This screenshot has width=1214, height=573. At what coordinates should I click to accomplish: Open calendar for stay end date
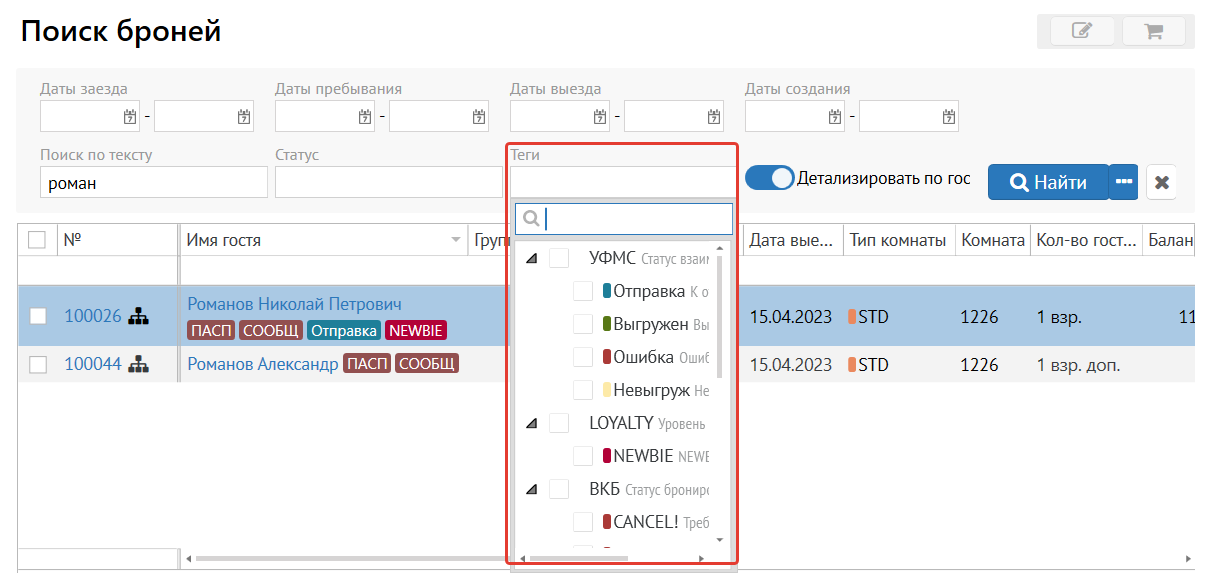[x=479, y=117]
